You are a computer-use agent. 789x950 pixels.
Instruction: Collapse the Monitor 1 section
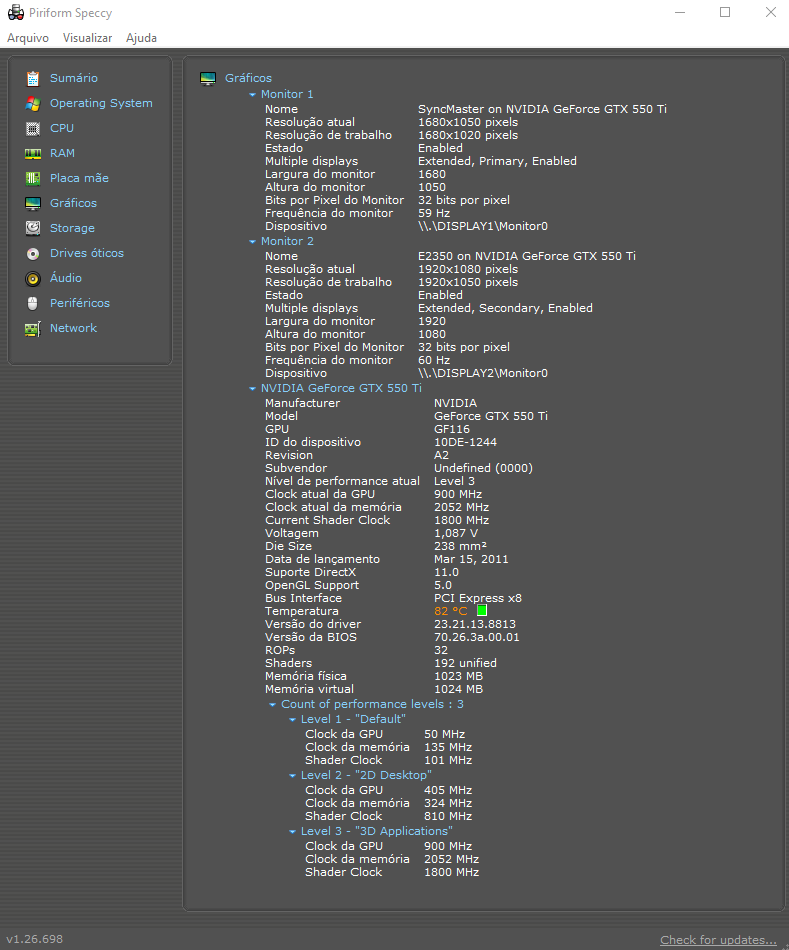pos(253,95)
